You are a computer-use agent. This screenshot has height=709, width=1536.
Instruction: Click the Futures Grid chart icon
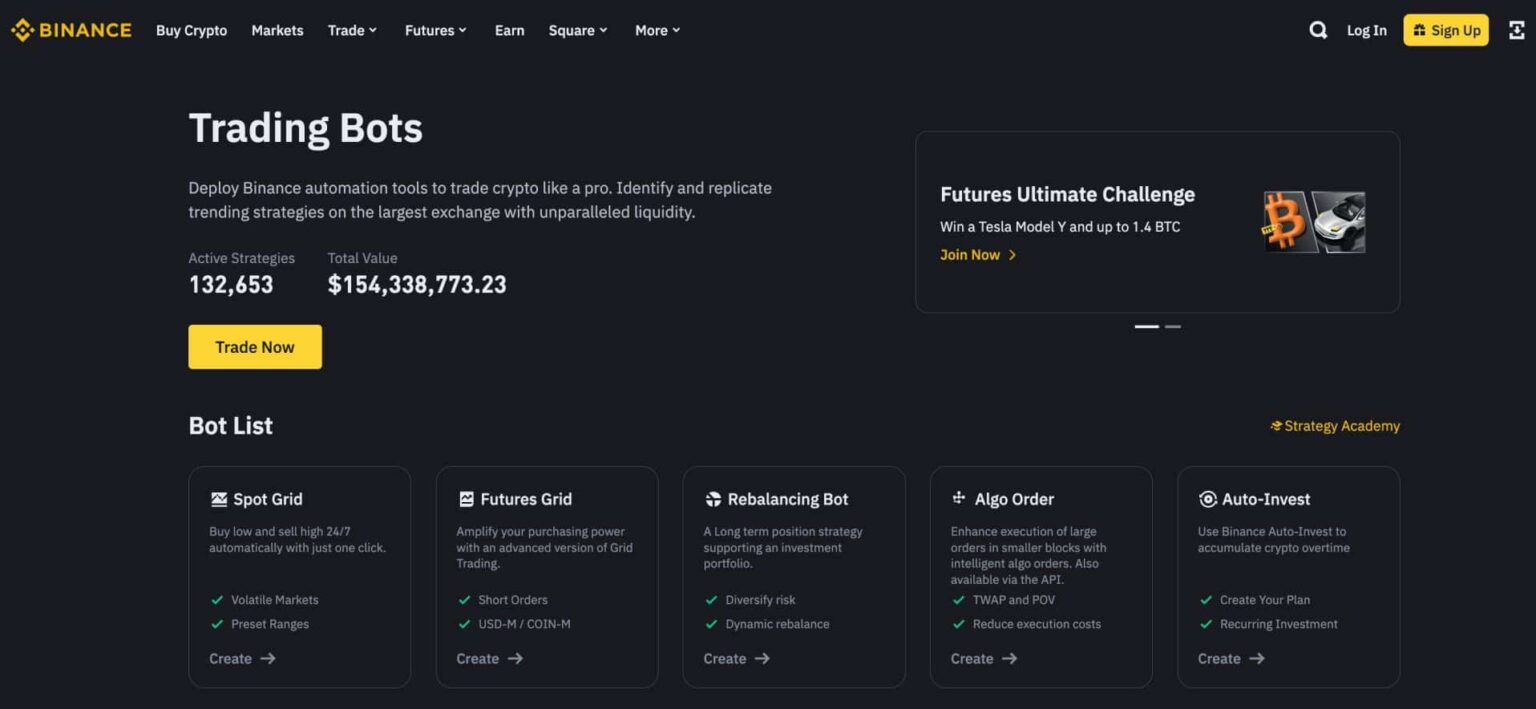tap(465, 498)
